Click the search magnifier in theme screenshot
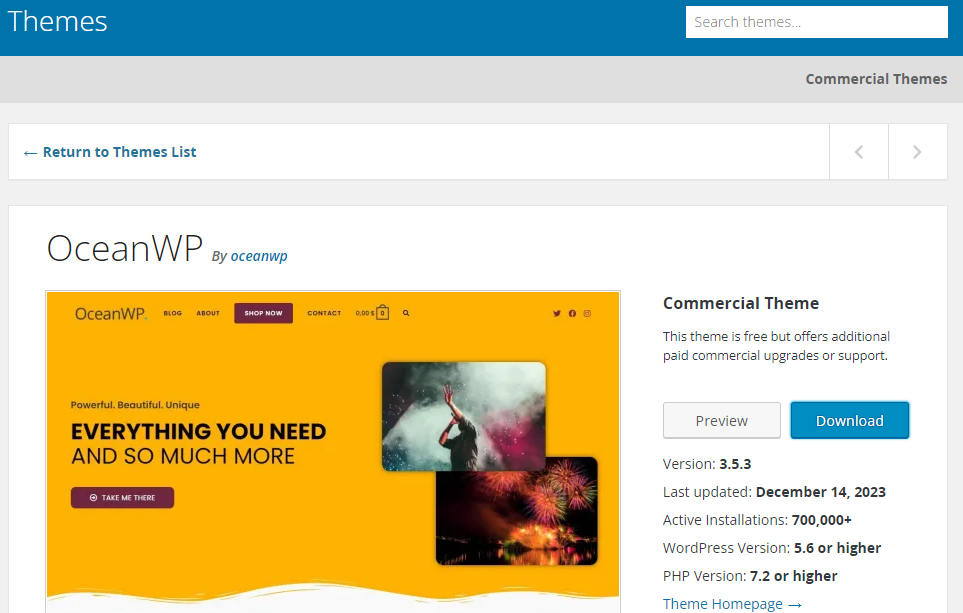Viewport: 963px width, 613px height. tap(406, 313)
